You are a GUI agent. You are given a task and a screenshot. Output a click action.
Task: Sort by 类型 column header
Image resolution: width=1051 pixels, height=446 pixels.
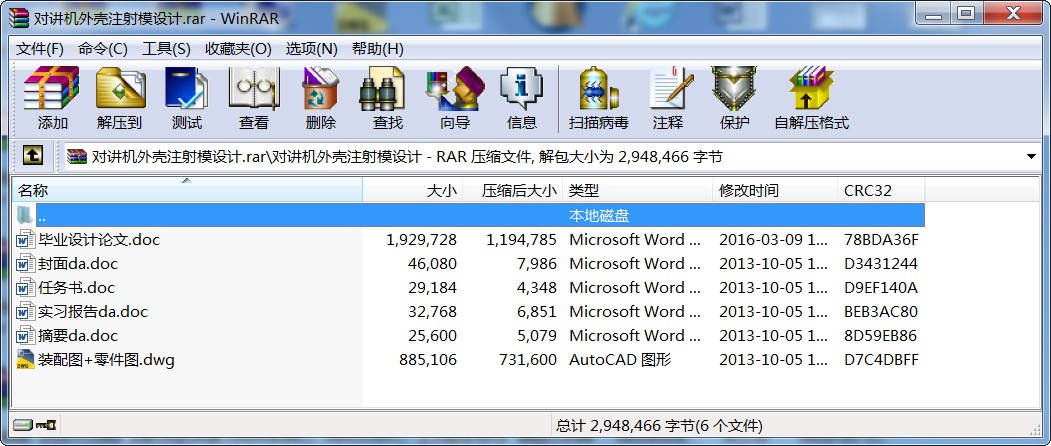click(x=637, y=190)
